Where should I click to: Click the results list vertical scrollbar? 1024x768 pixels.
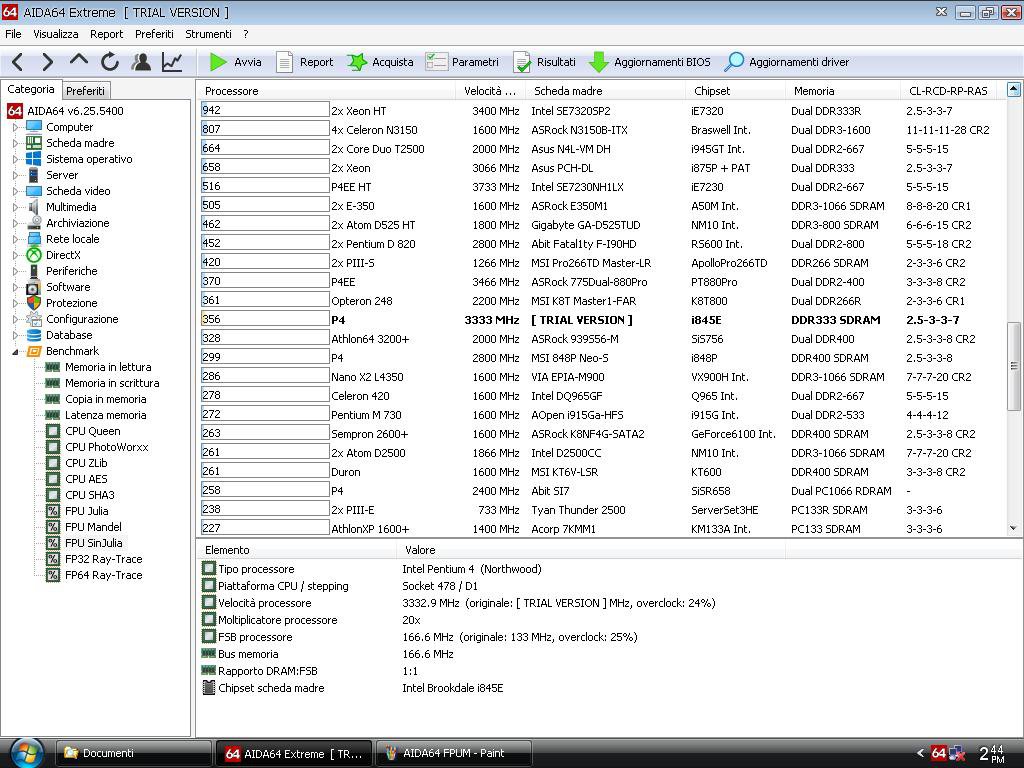click(x=1014, y=350)
